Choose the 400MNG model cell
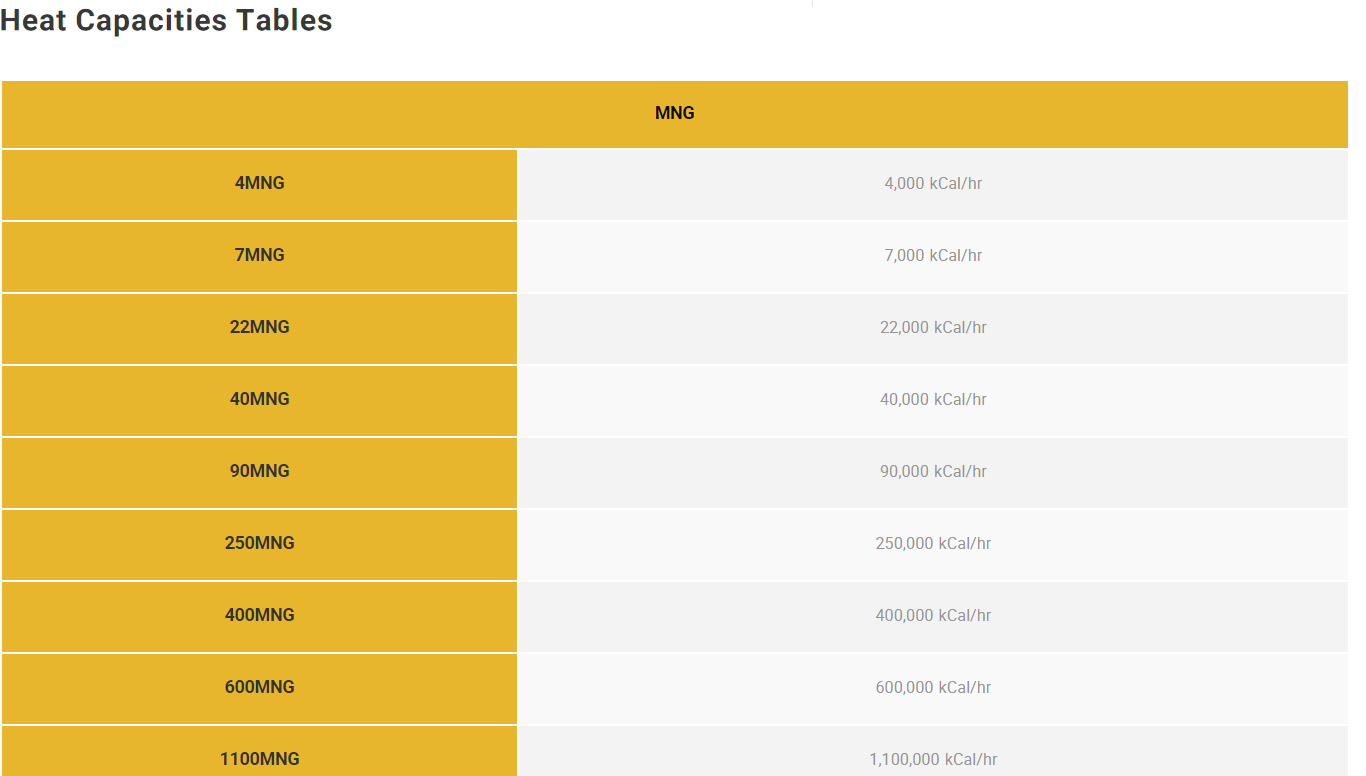 coord(260,616)
